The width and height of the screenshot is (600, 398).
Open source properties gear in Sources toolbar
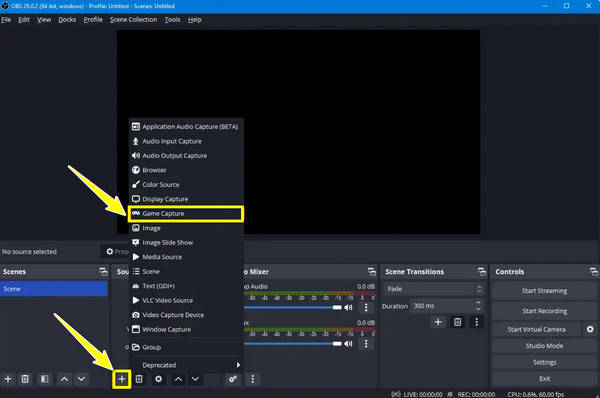pyautogui.click(x=158, y=379)
